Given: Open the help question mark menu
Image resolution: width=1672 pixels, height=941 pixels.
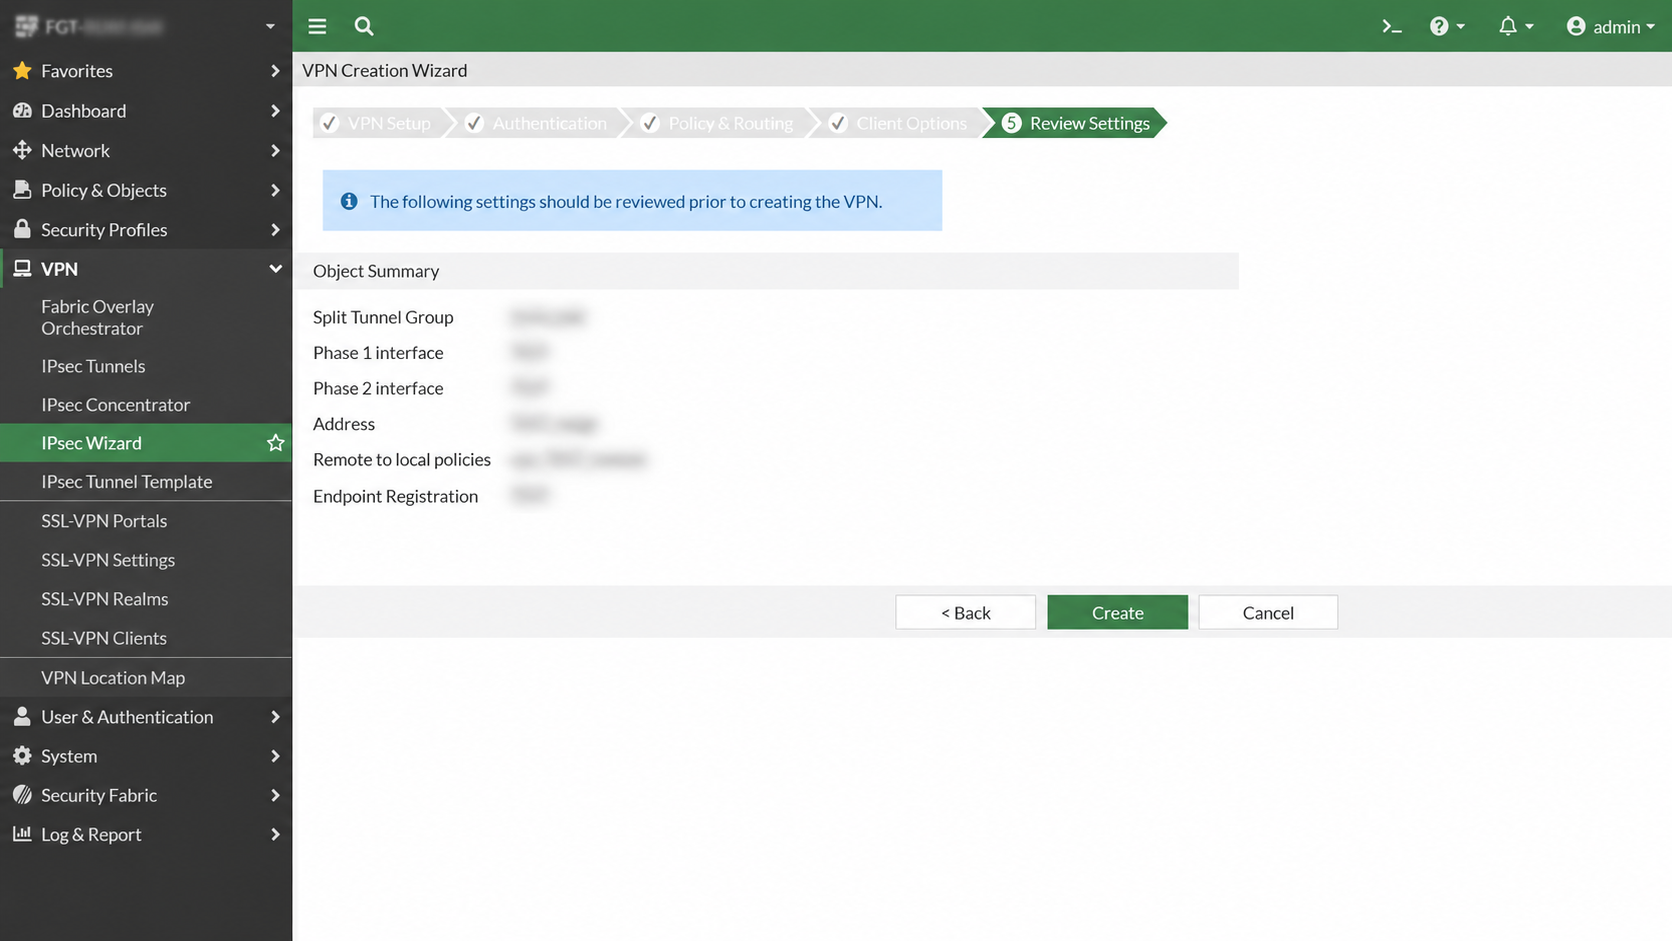Looking at the screenshot, I should point(1447,26).
